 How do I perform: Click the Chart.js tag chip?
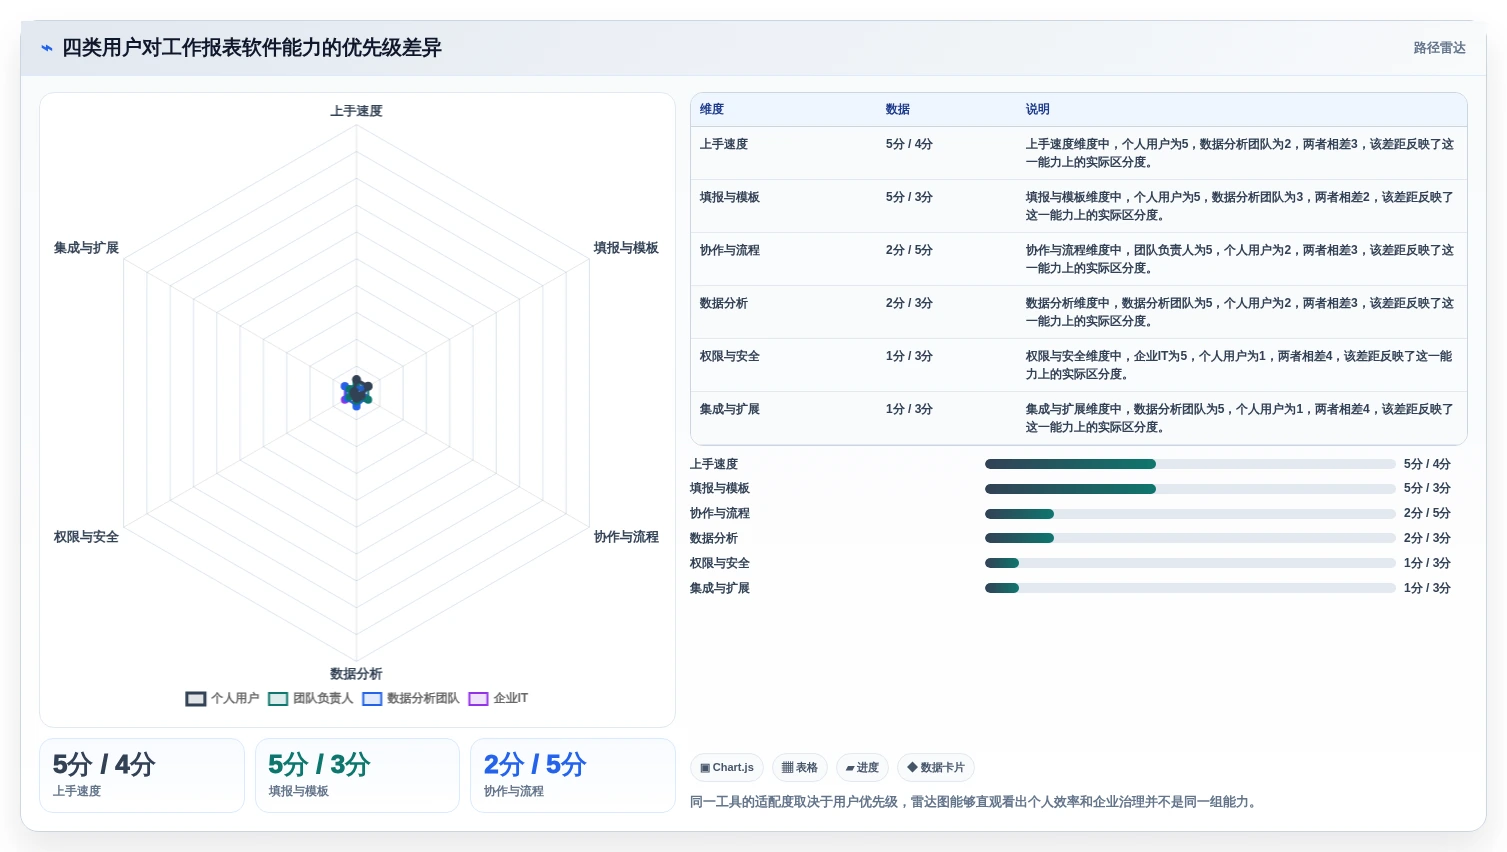[x=727, y=768]
